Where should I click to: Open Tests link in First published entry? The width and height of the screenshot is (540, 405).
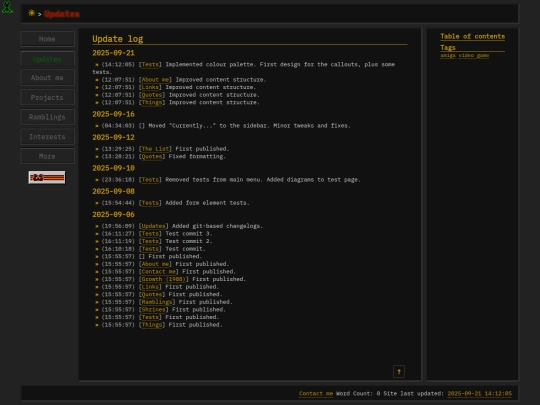point(150,317)
